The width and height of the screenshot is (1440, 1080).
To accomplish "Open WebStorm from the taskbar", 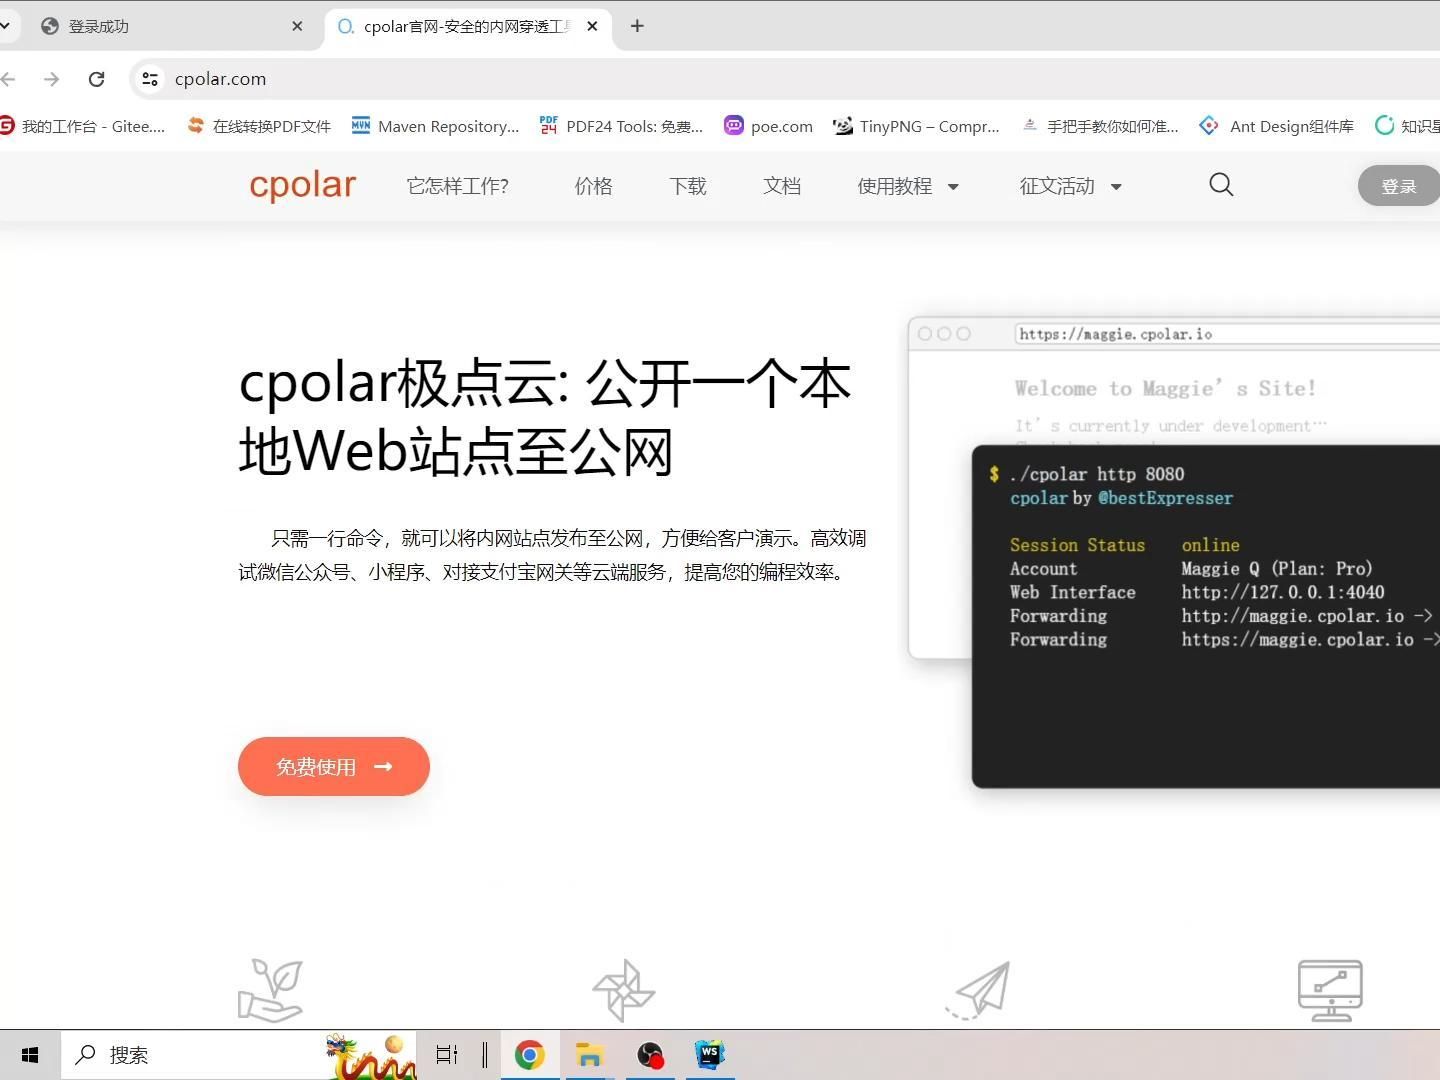I will [710, 1055].
